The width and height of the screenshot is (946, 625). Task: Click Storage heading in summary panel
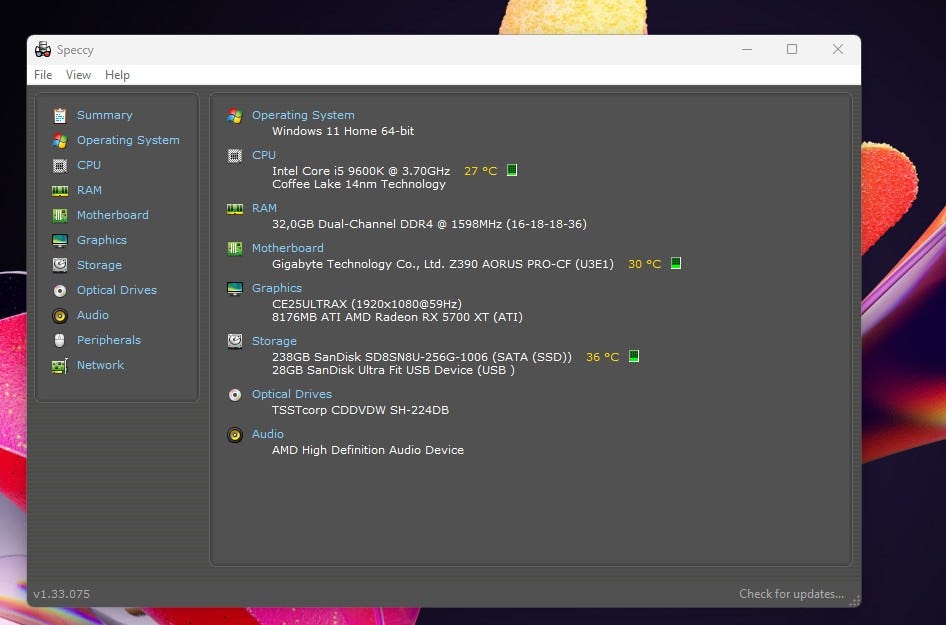pyautogui.click(x=275, y=341)
